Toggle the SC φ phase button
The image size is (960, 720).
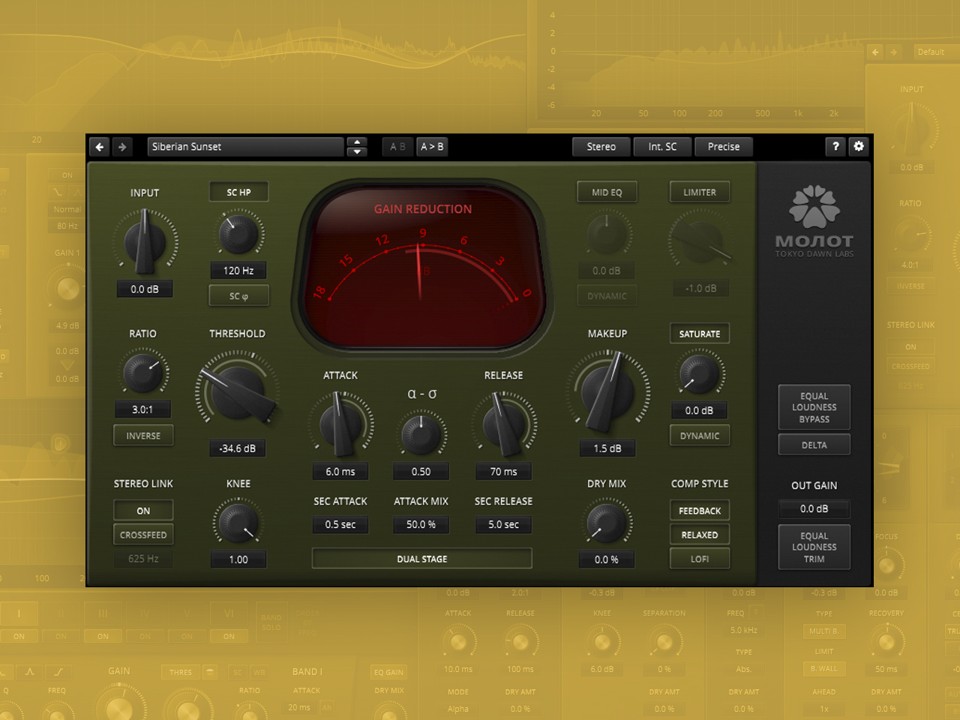(x=239, y=296)
